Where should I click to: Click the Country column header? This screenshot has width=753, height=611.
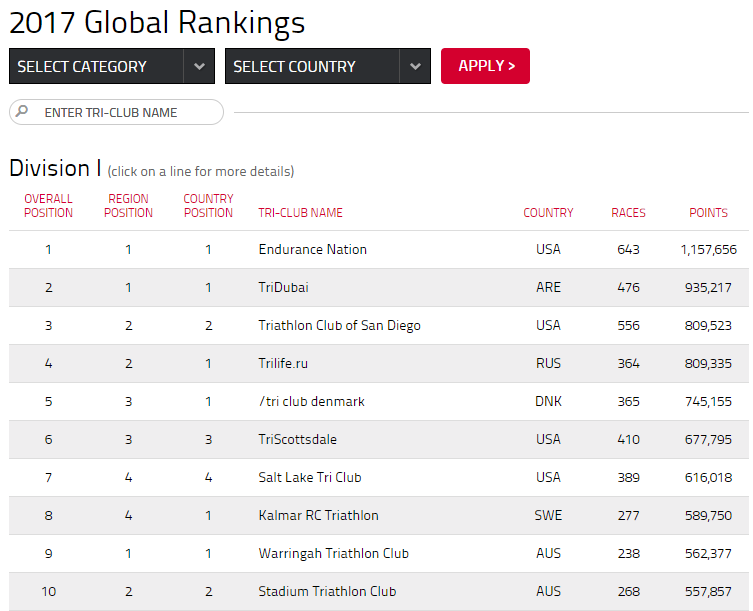(x=548, y=213)
